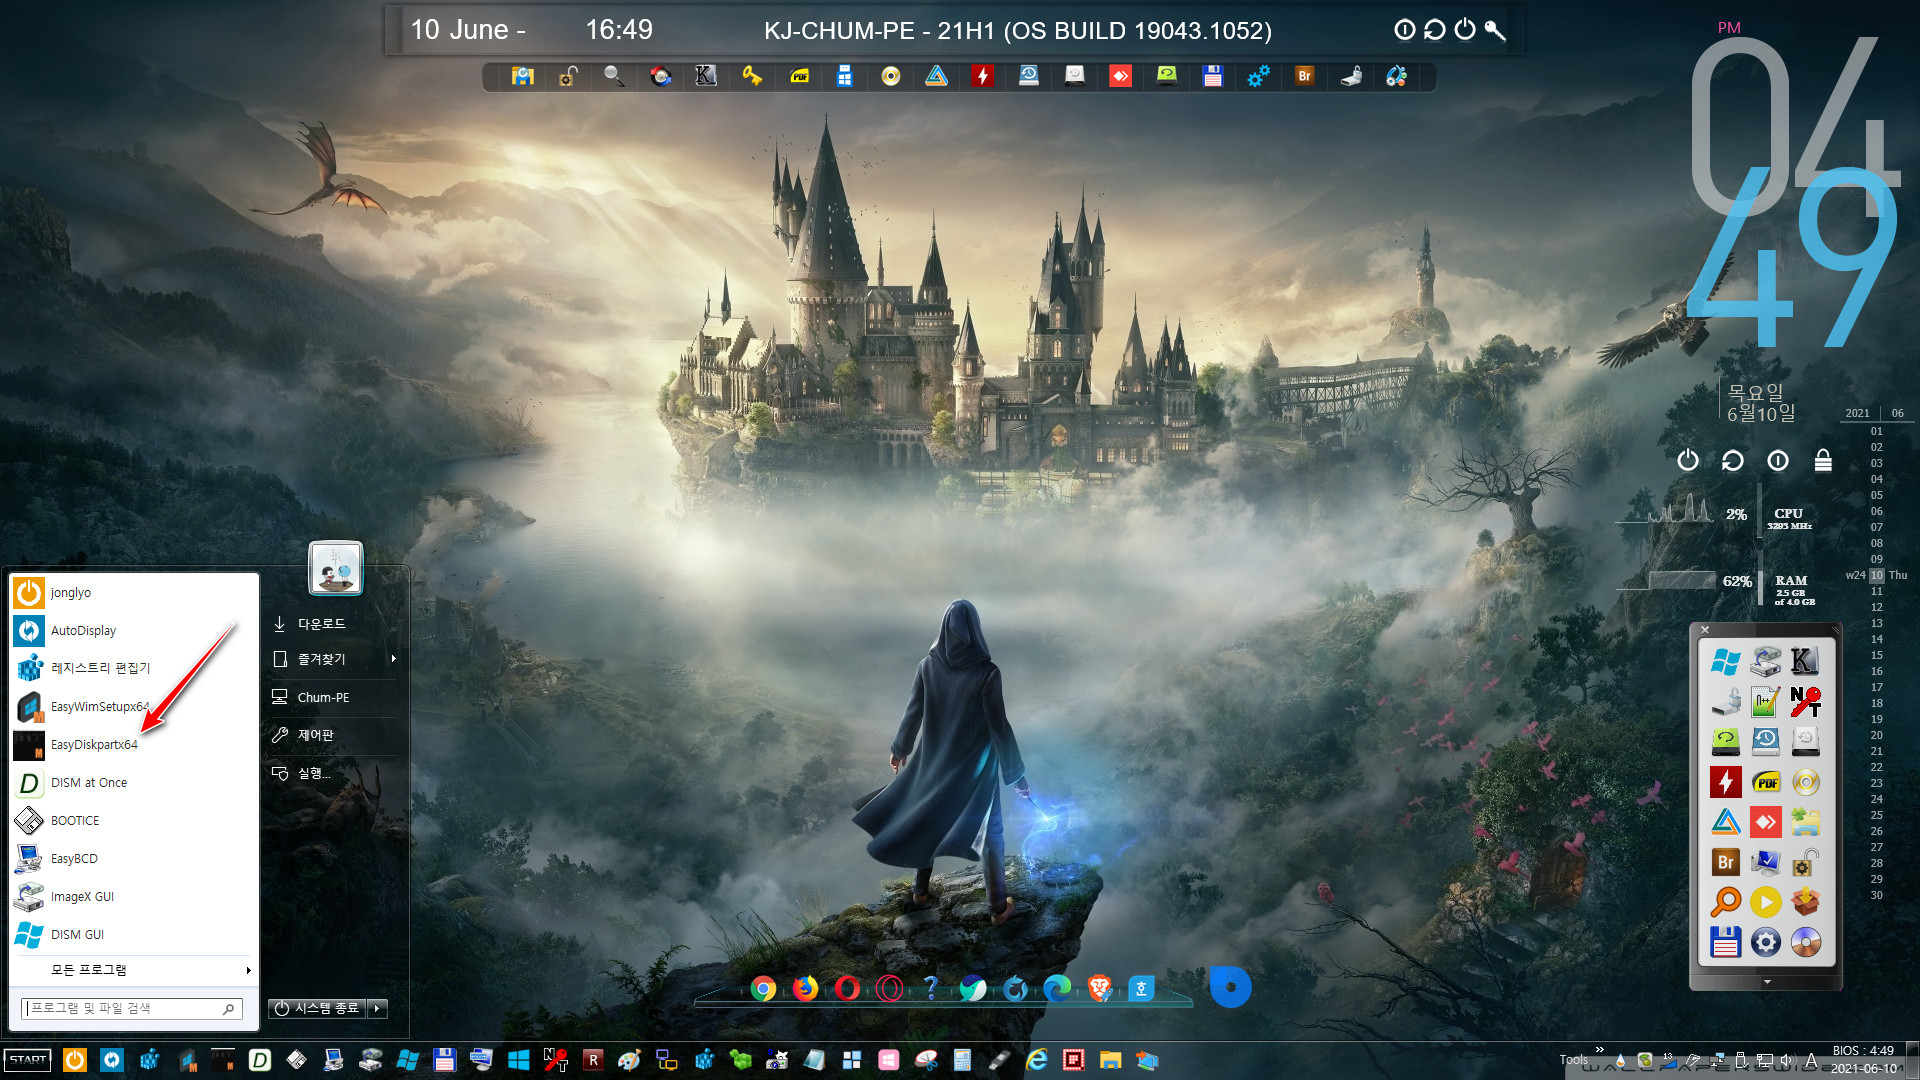The height and width of the screenshot is (1080, 1920).
Task: Open the blue settings gear icon in side panel
Action: 1766,942
